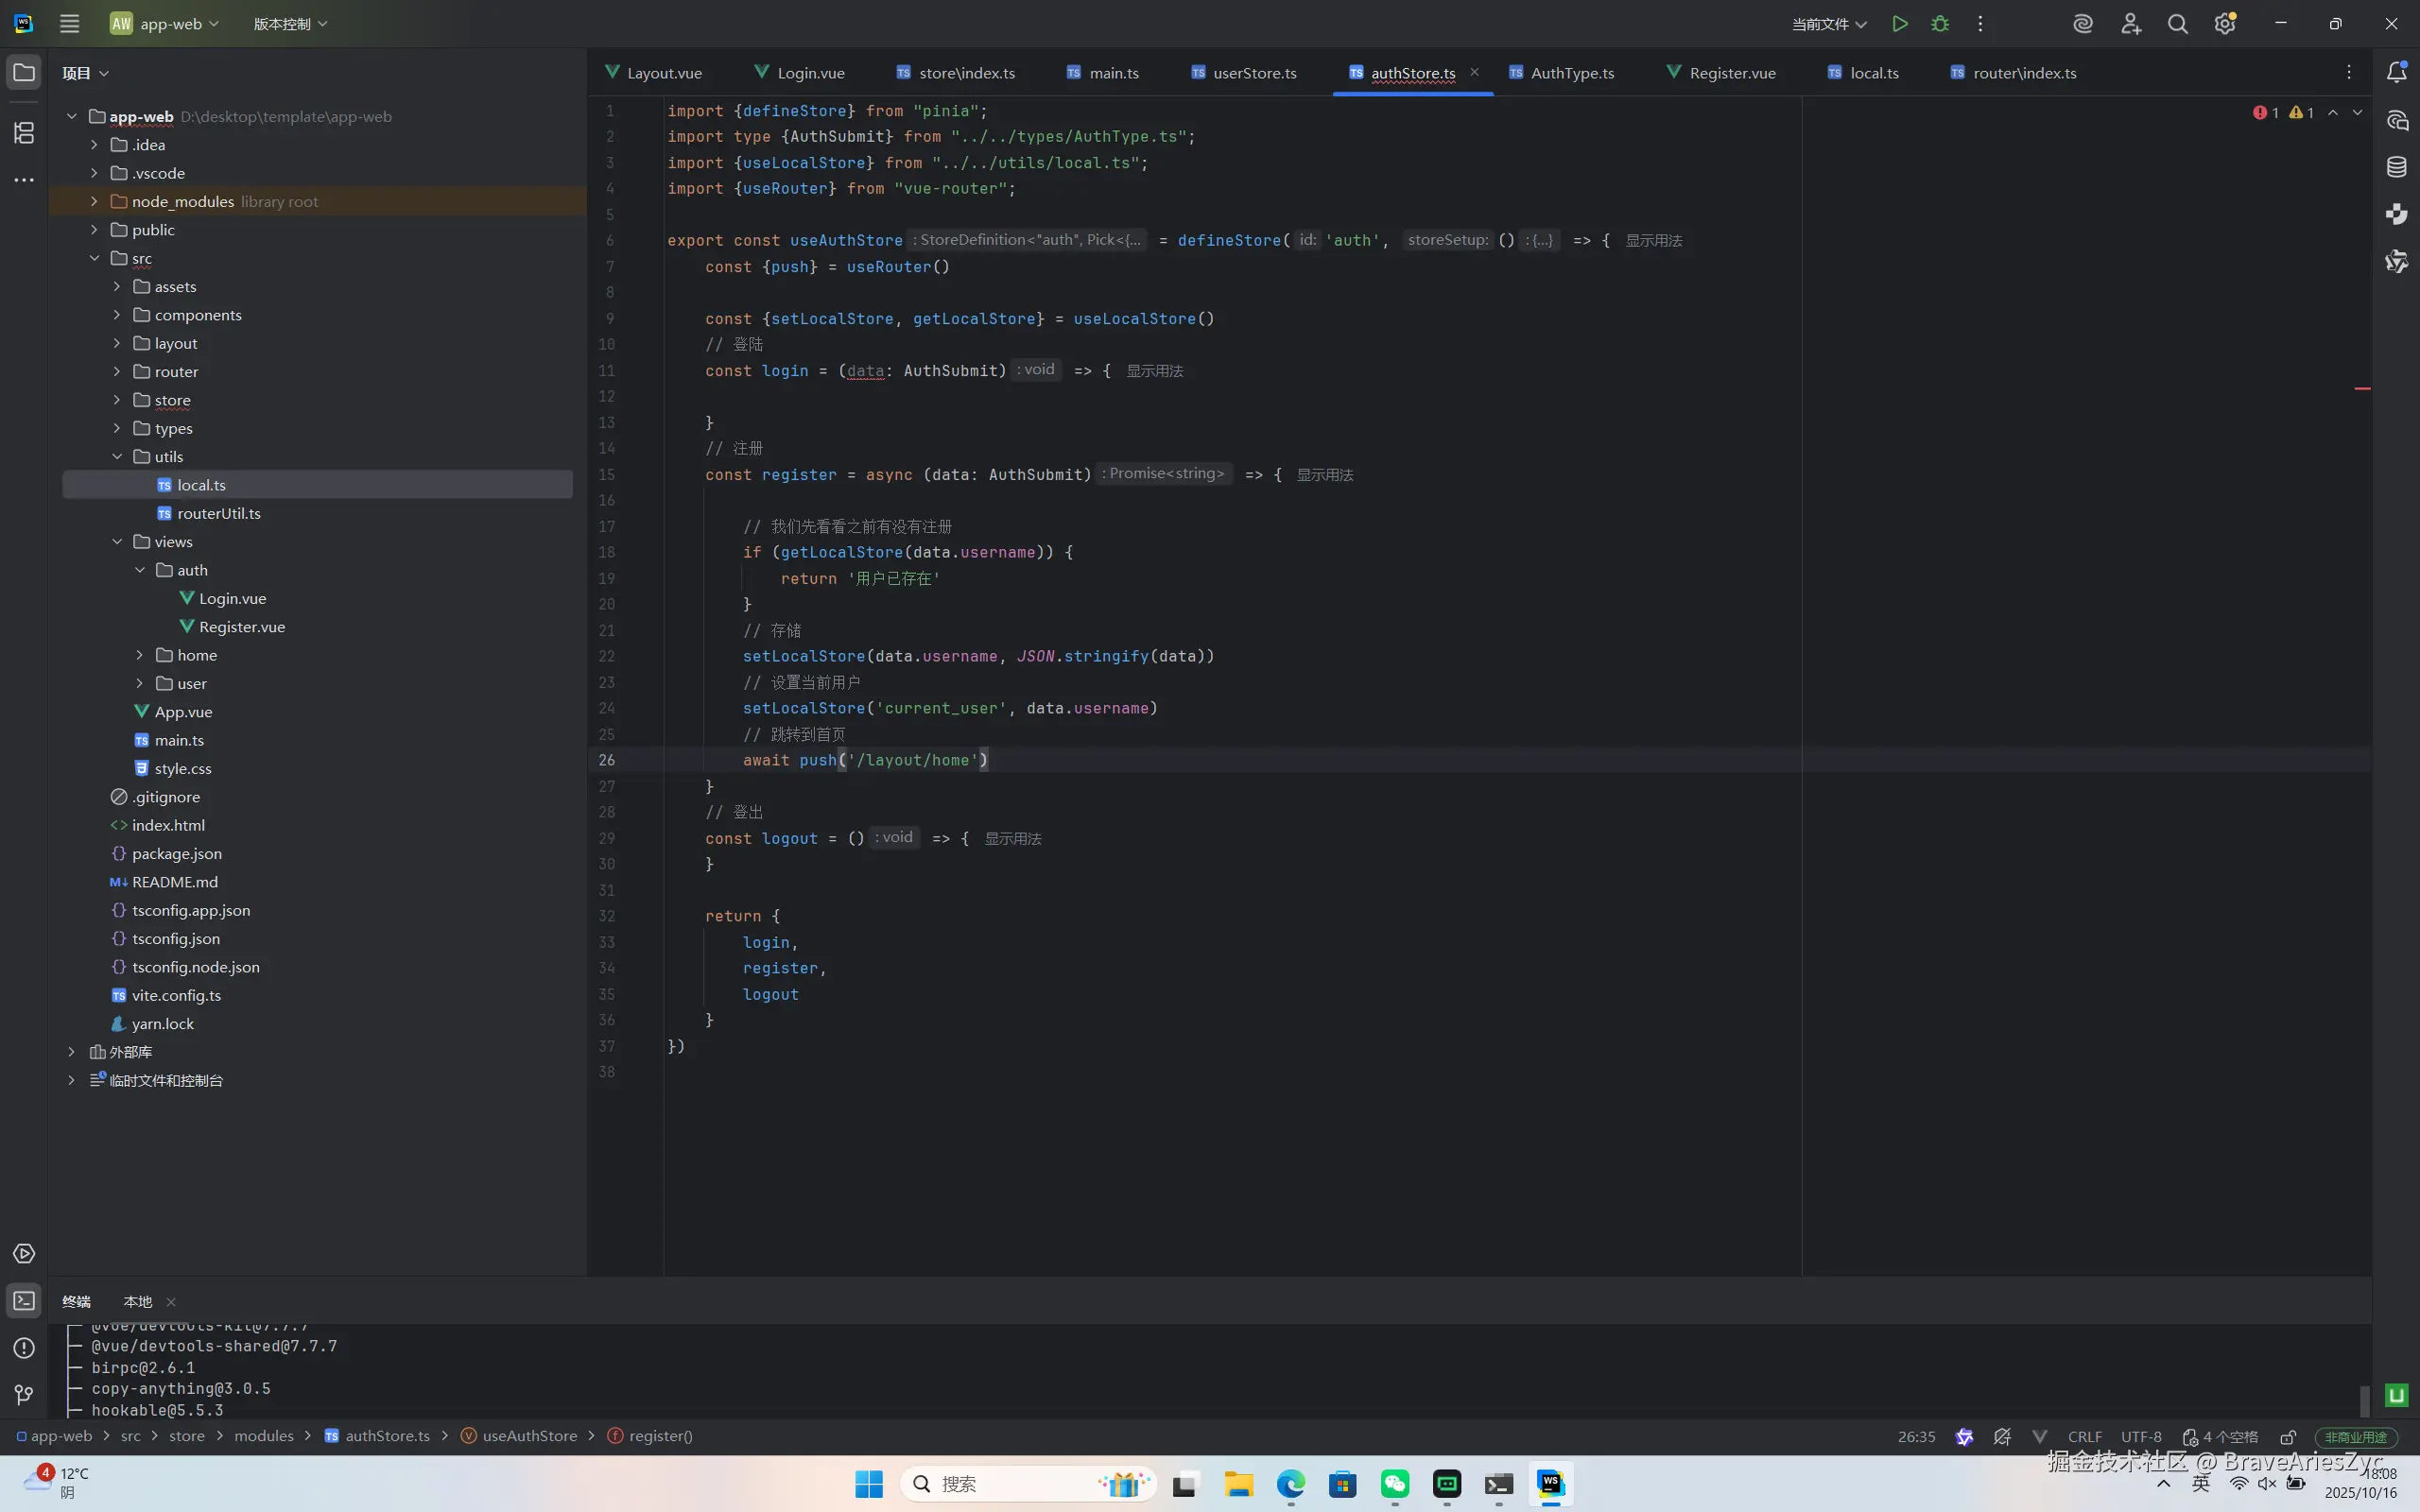Toggle the read-only lock icon in the status bar
This screenshot has height=1512, width=2420.
click(2287, 1437)
